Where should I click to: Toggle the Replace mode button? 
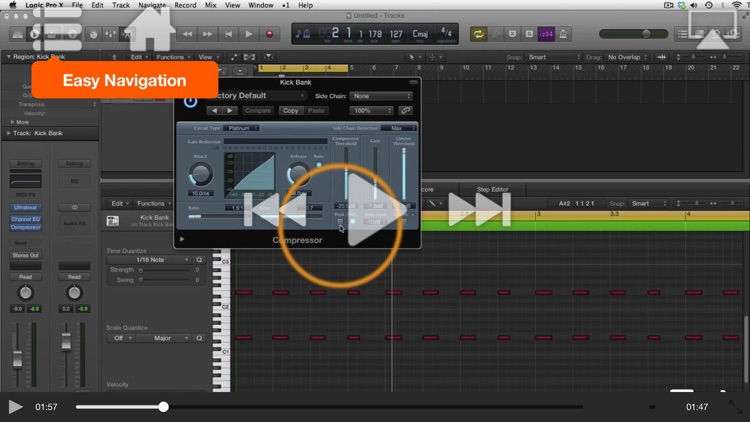512,34
